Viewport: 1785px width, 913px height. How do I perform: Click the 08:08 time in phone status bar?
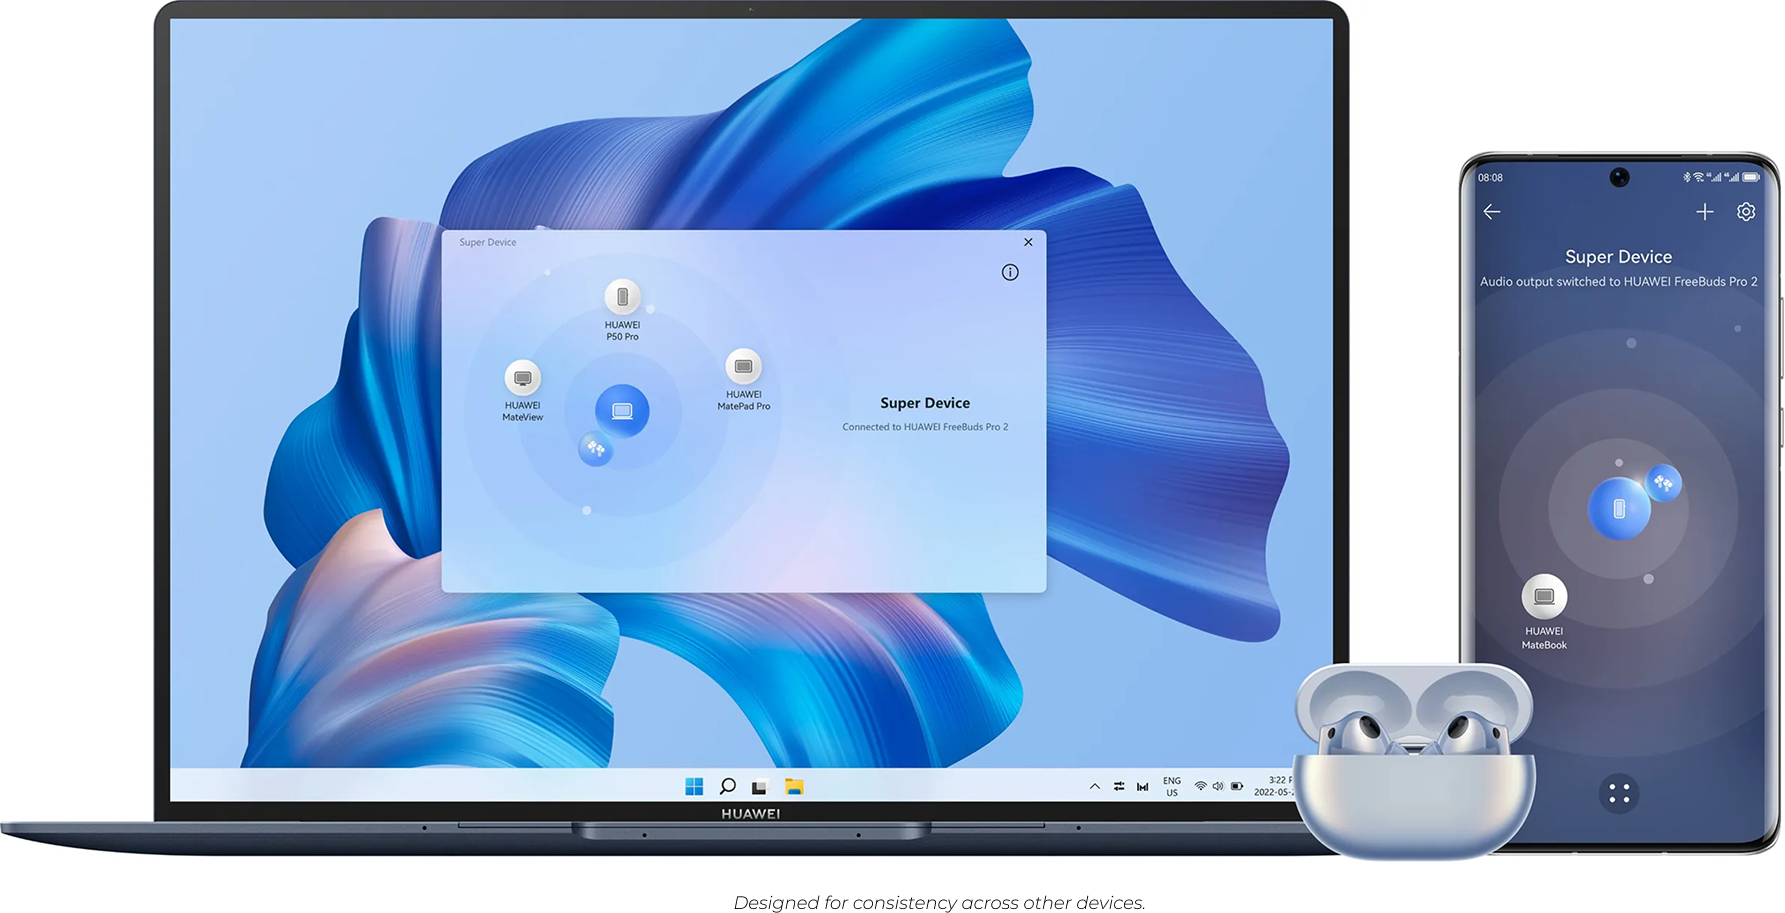click(1490, 178)
